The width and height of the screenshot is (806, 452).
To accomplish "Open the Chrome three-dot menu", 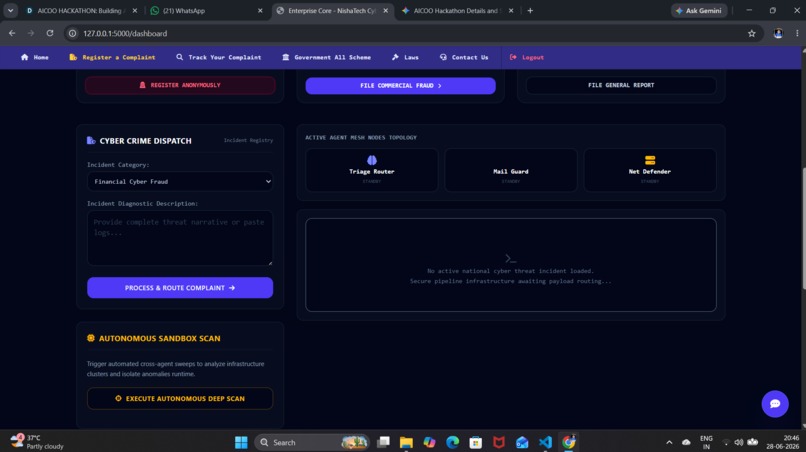I will [x=797, y=33].
